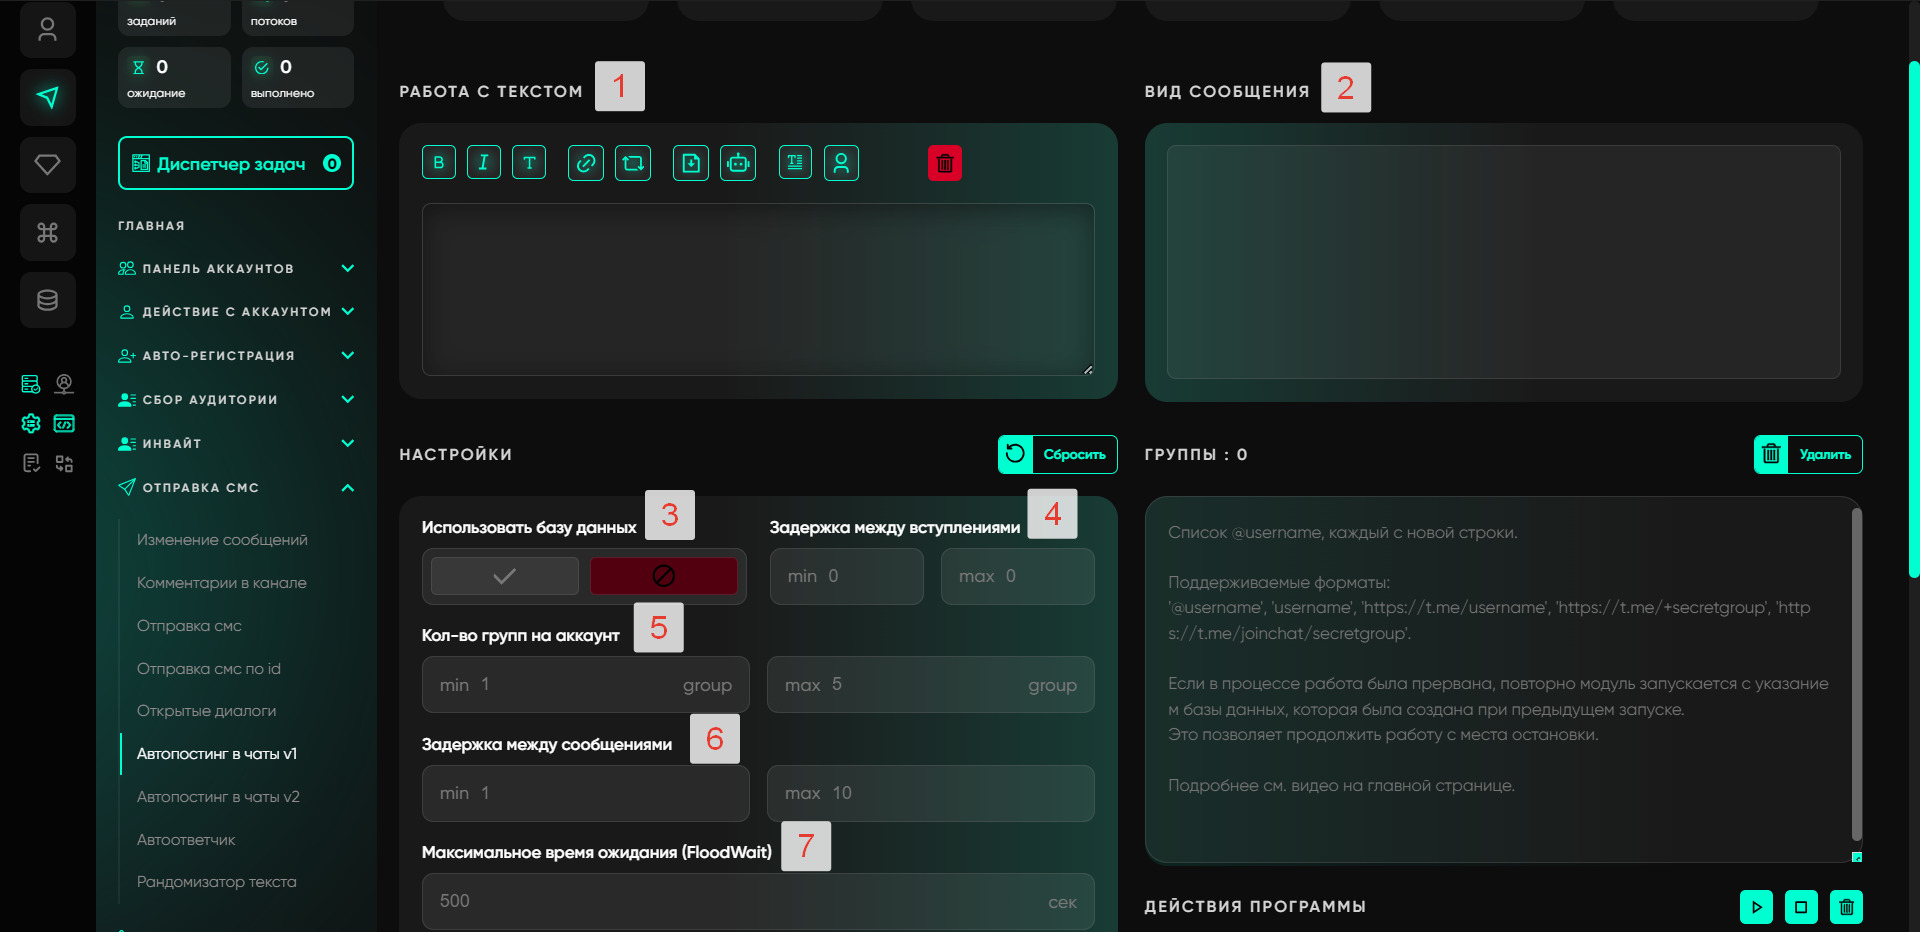Click the Bold formatting icon
1920x932 pixels.
coord(438,163)
